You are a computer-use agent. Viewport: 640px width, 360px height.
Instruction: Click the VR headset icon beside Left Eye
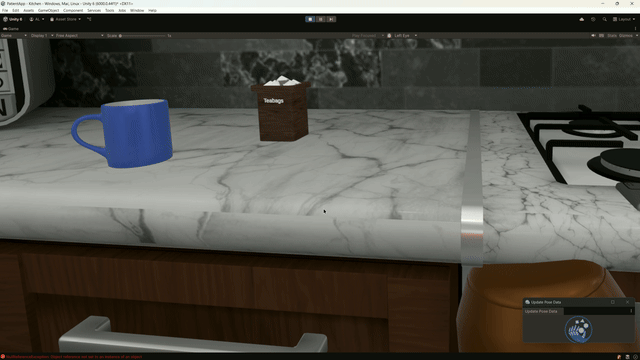tap(389, 36)
